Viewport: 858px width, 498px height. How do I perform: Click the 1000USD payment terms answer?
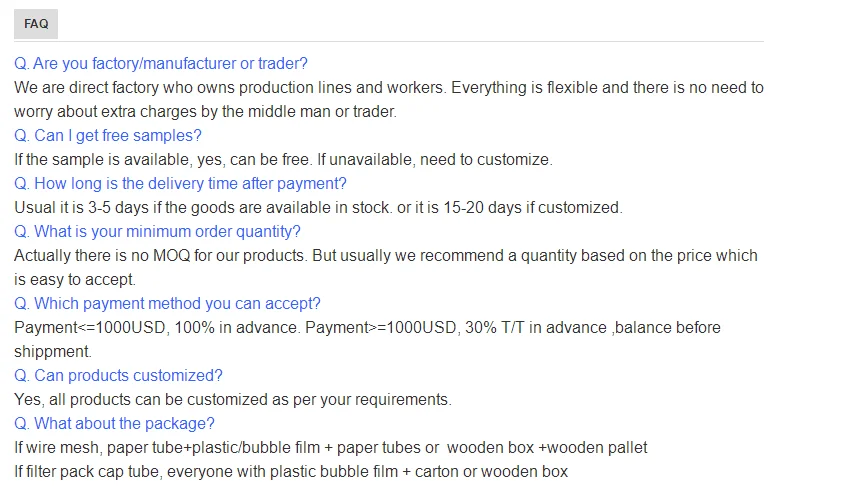tap(367, 339)
